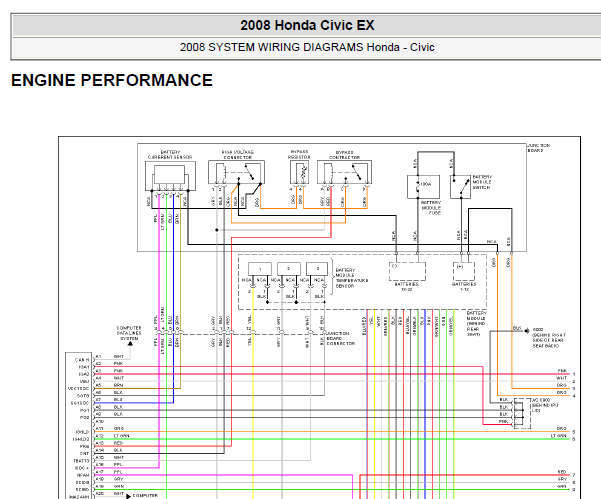
Task: Click the ground symbol beside G503
Action: [x=527, y=330]
